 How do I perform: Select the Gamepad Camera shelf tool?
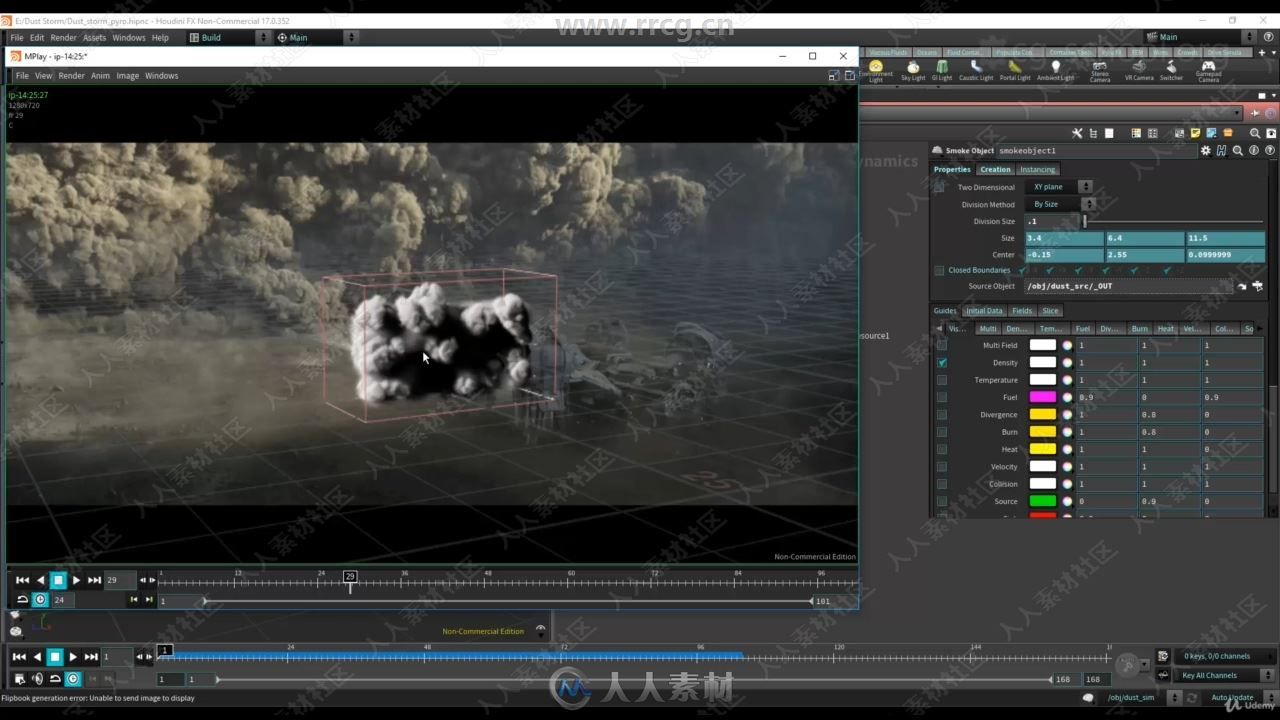[x=1208, y=71]
